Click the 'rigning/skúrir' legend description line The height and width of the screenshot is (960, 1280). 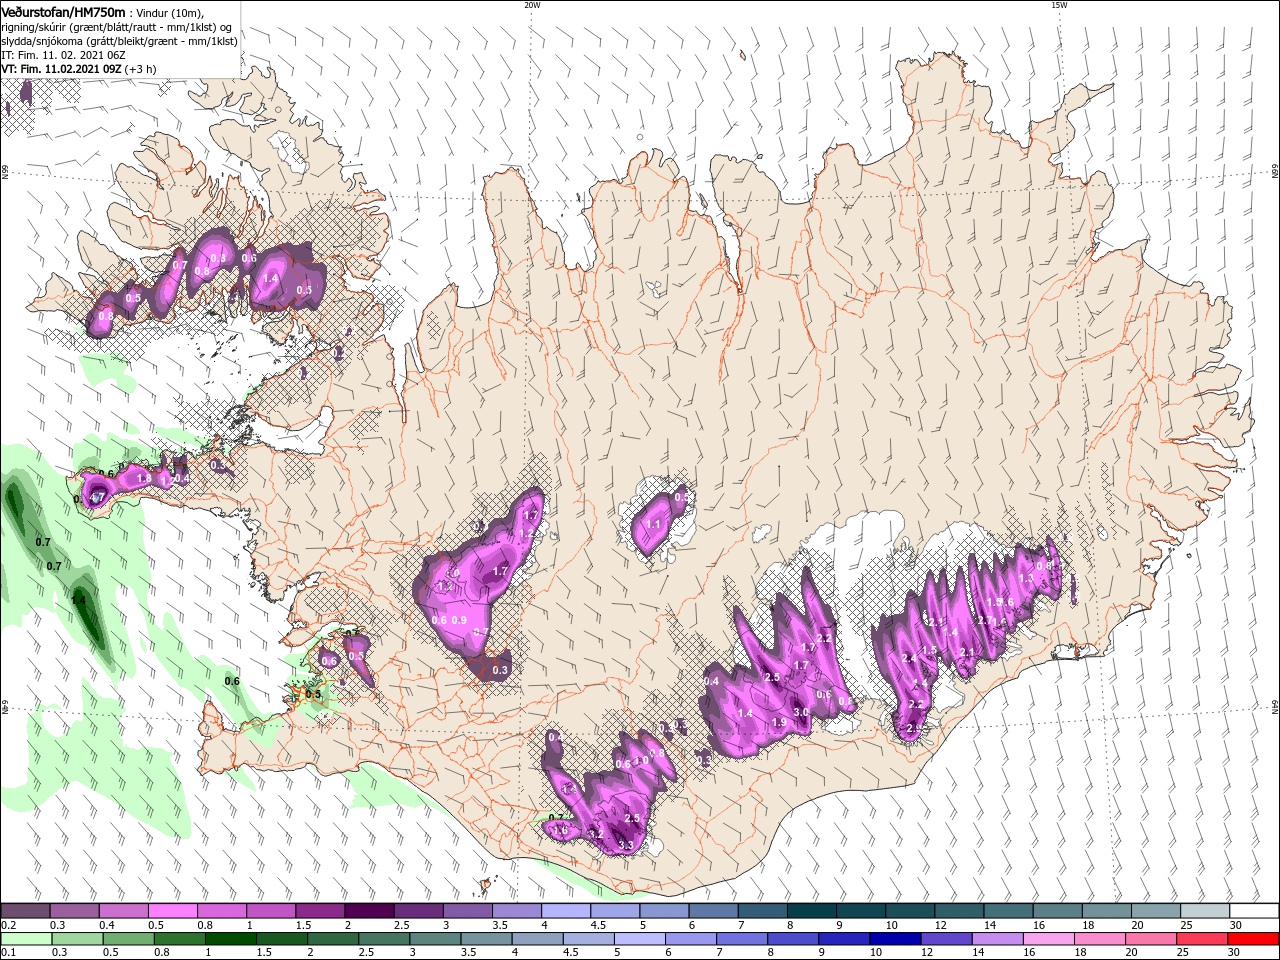pyautogui.click(x=118, y=27)
